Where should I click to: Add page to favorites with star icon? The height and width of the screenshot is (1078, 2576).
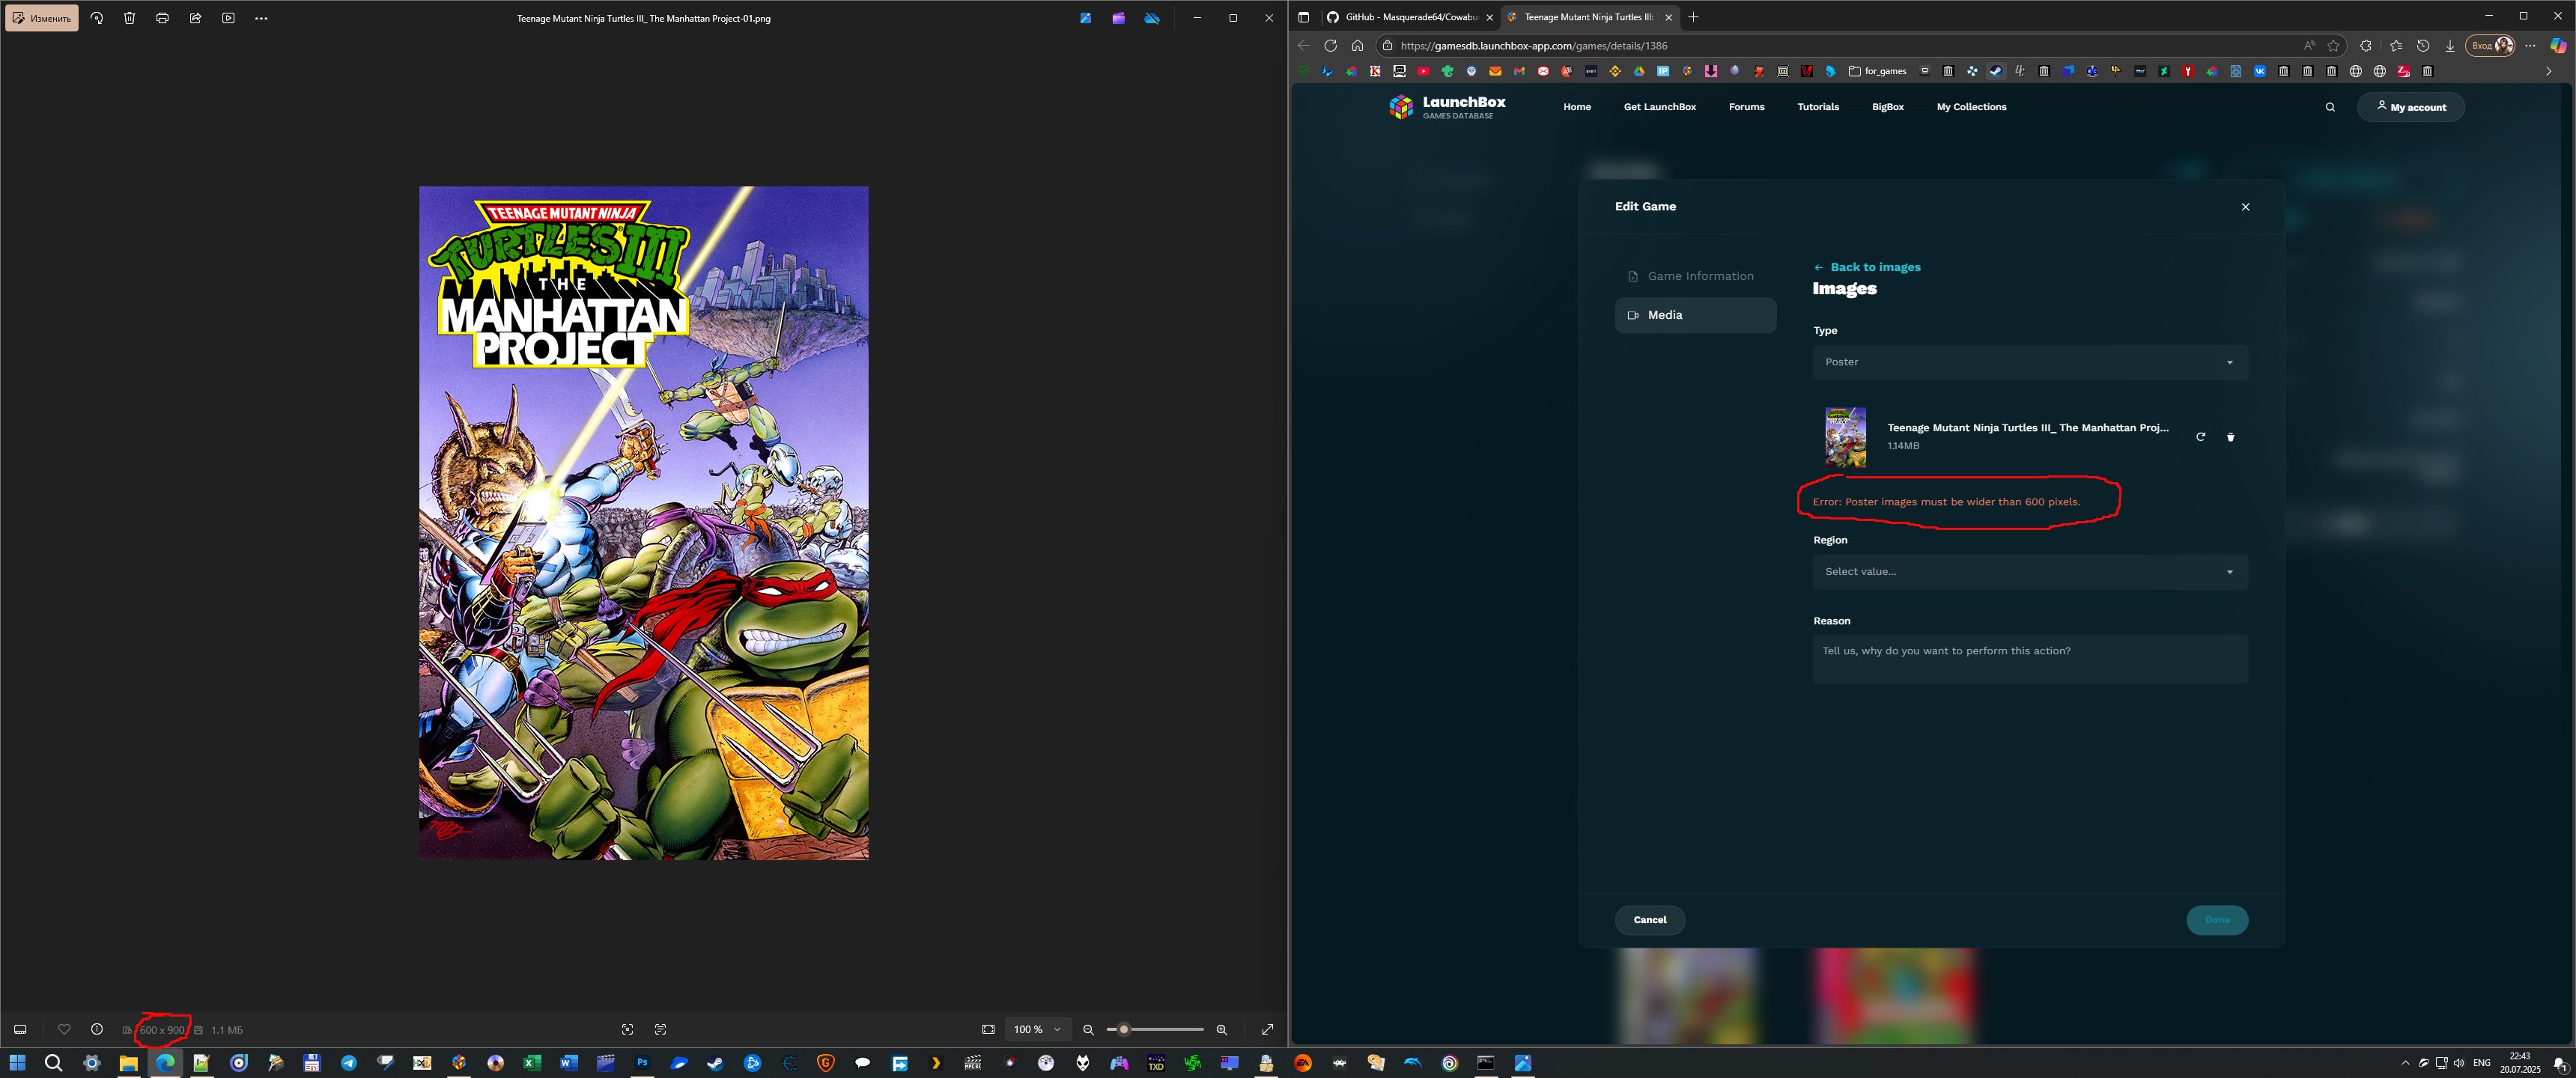pyautogui.click(x=2333, y=45)
